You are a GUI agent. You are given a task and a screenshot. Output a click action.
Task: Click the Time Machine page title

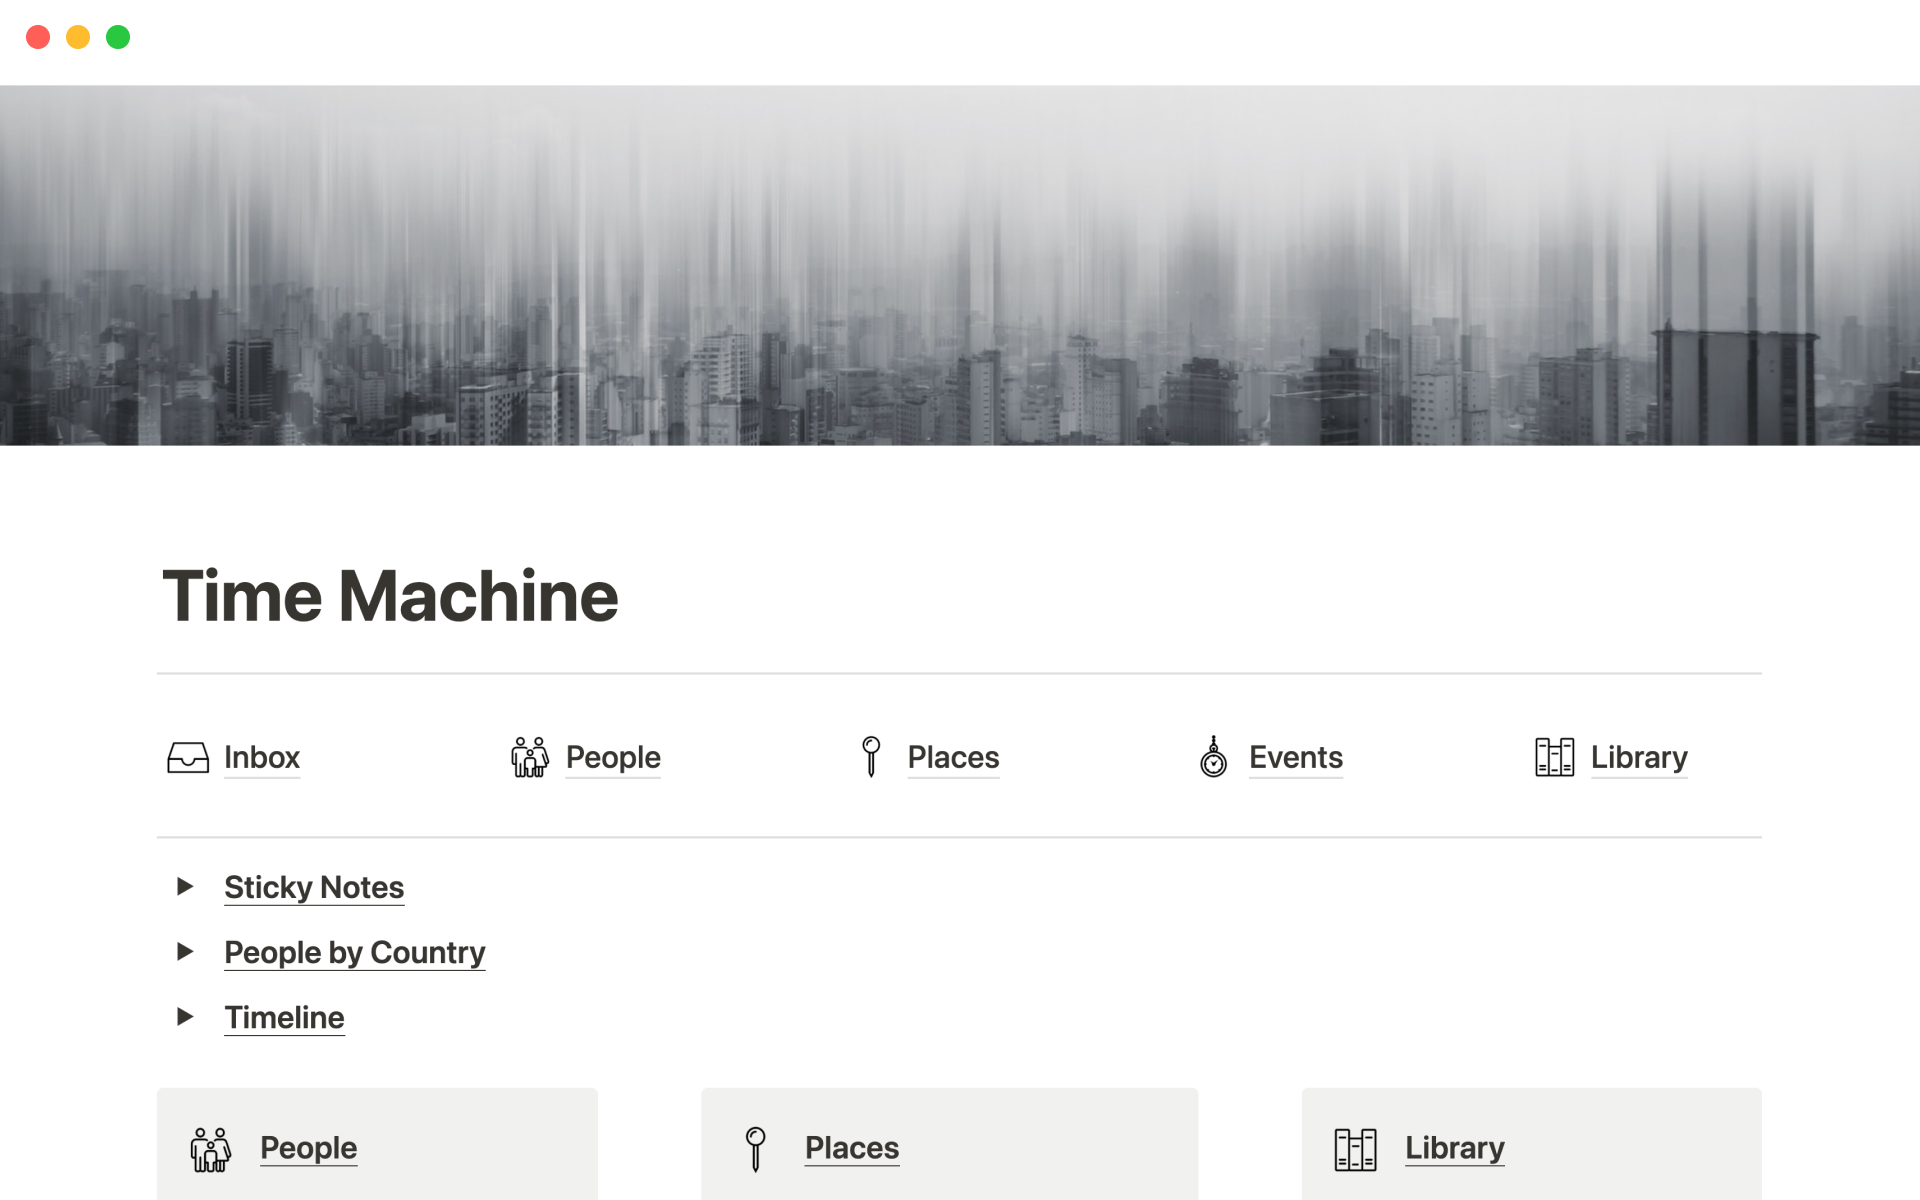click(x=390, y=596)
